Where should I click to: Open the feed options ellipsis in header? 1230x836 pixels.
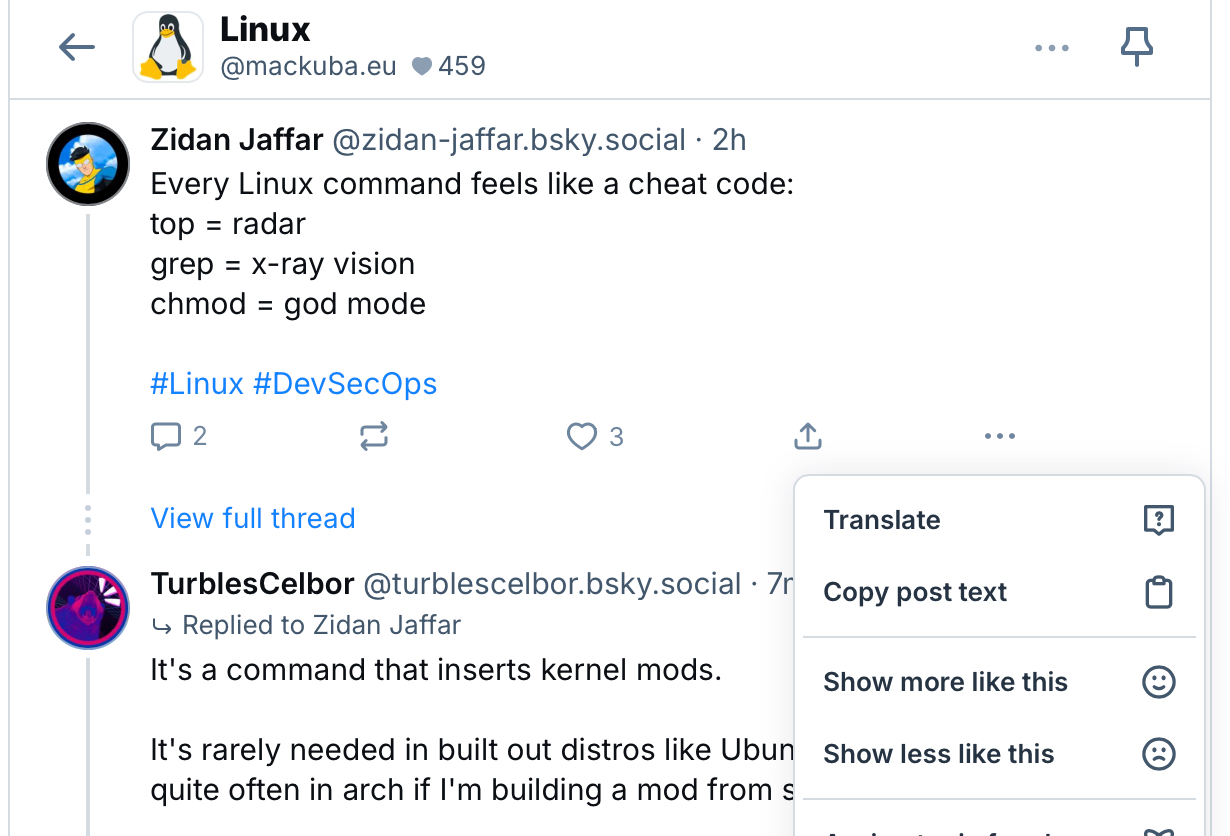pos(1052,48)
